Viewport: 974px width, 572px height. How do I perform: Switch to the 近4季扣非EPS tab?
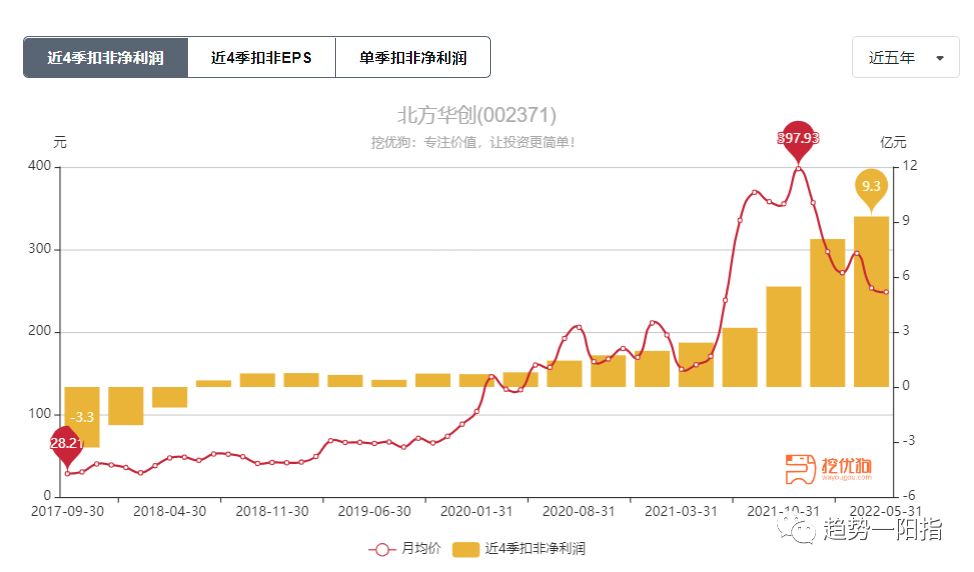click(x=262, y=57)
